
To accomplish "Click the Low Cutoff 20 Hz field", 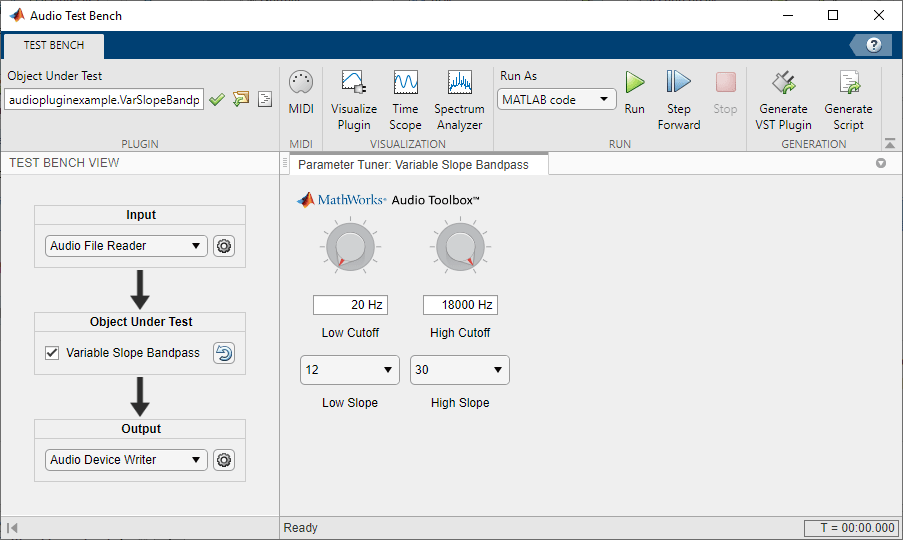I will 350,305.
